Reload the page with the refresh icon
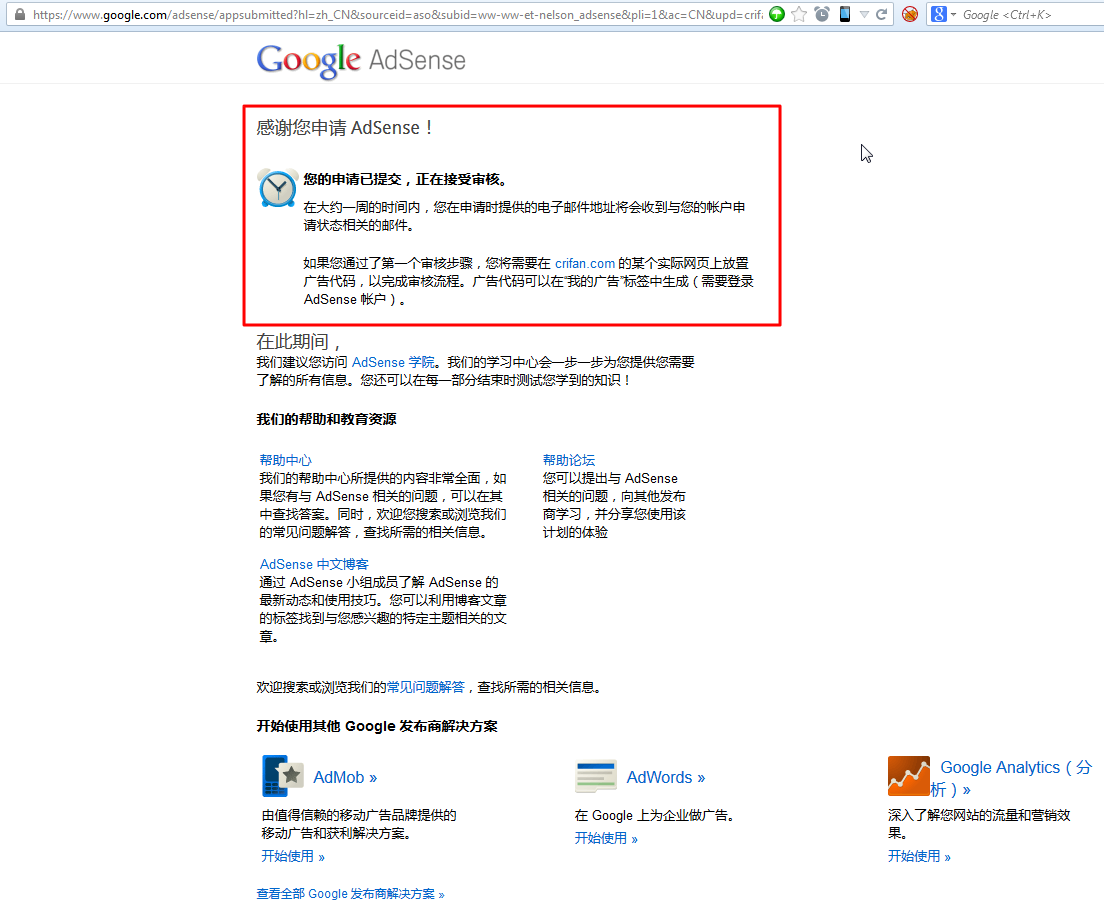Image resolution: width=1104 pixels, height=910 pixels. pos(882,14)
